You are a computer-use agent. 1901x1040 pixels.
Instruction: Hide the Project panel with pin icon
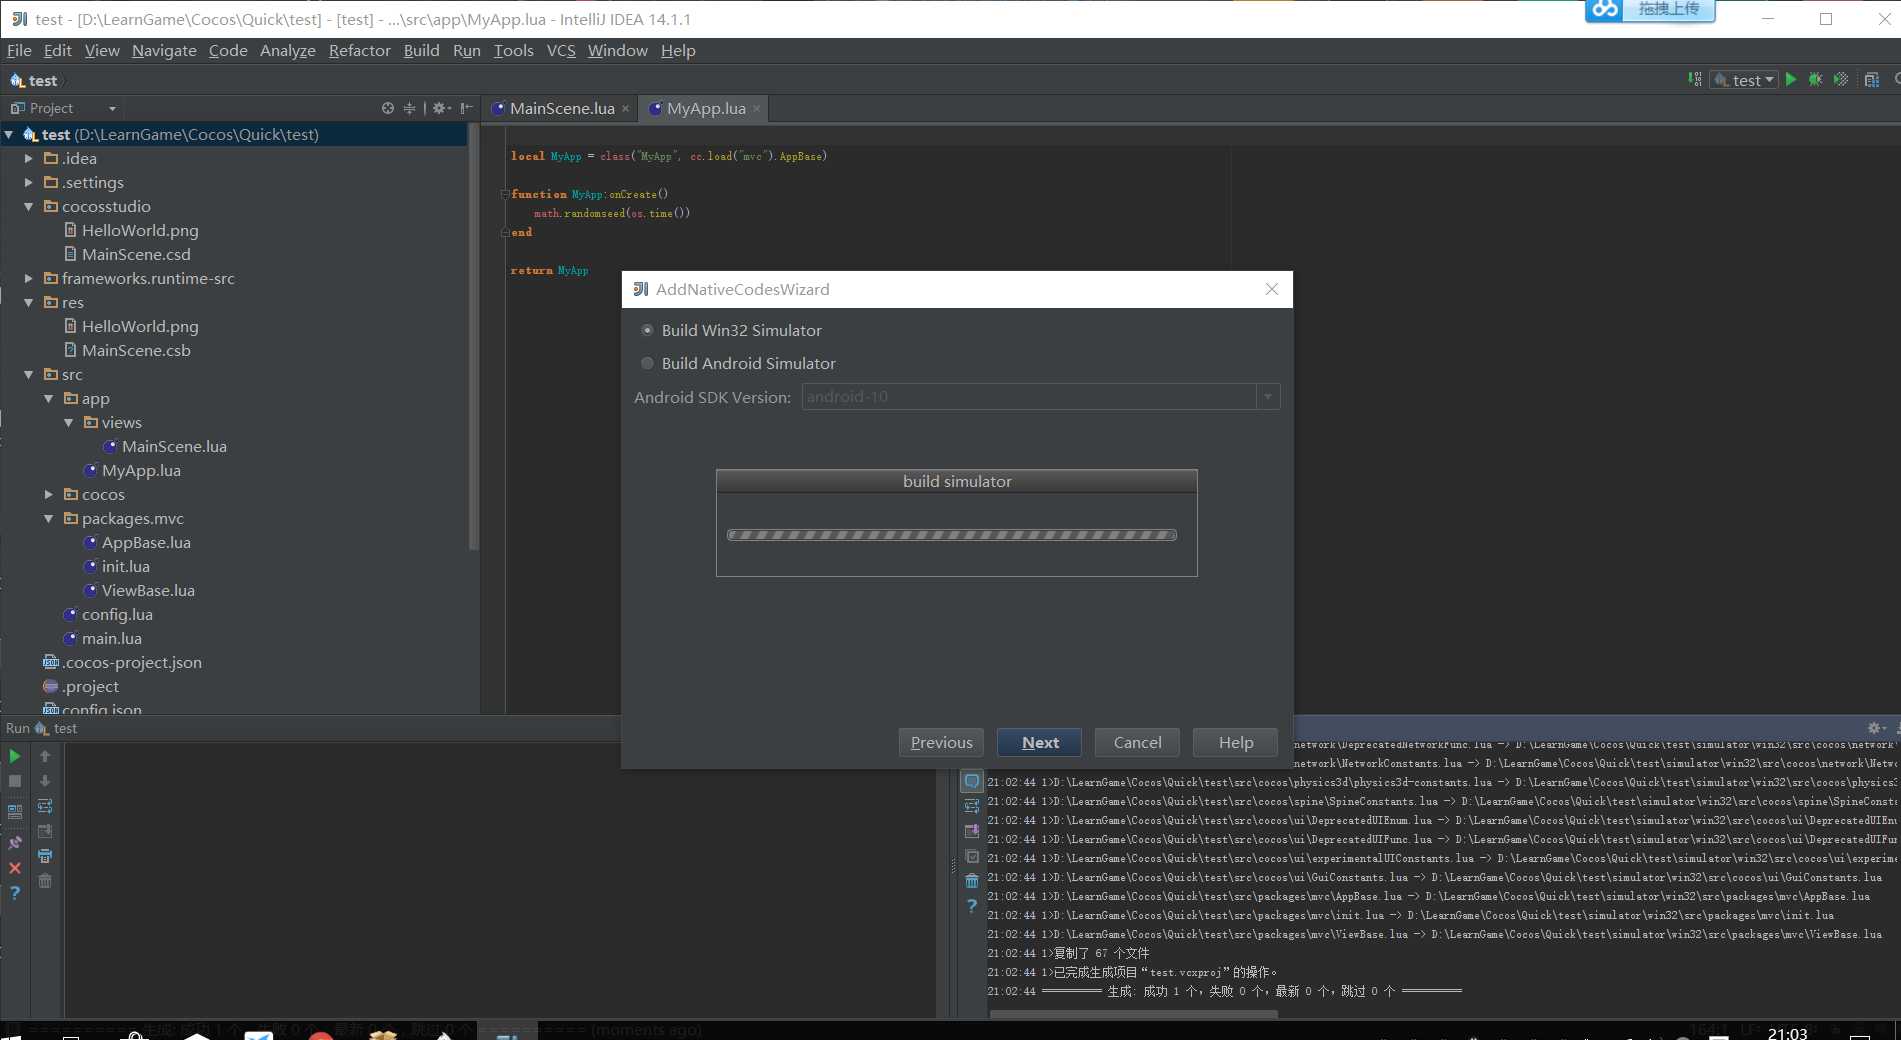tap(466, 108)
